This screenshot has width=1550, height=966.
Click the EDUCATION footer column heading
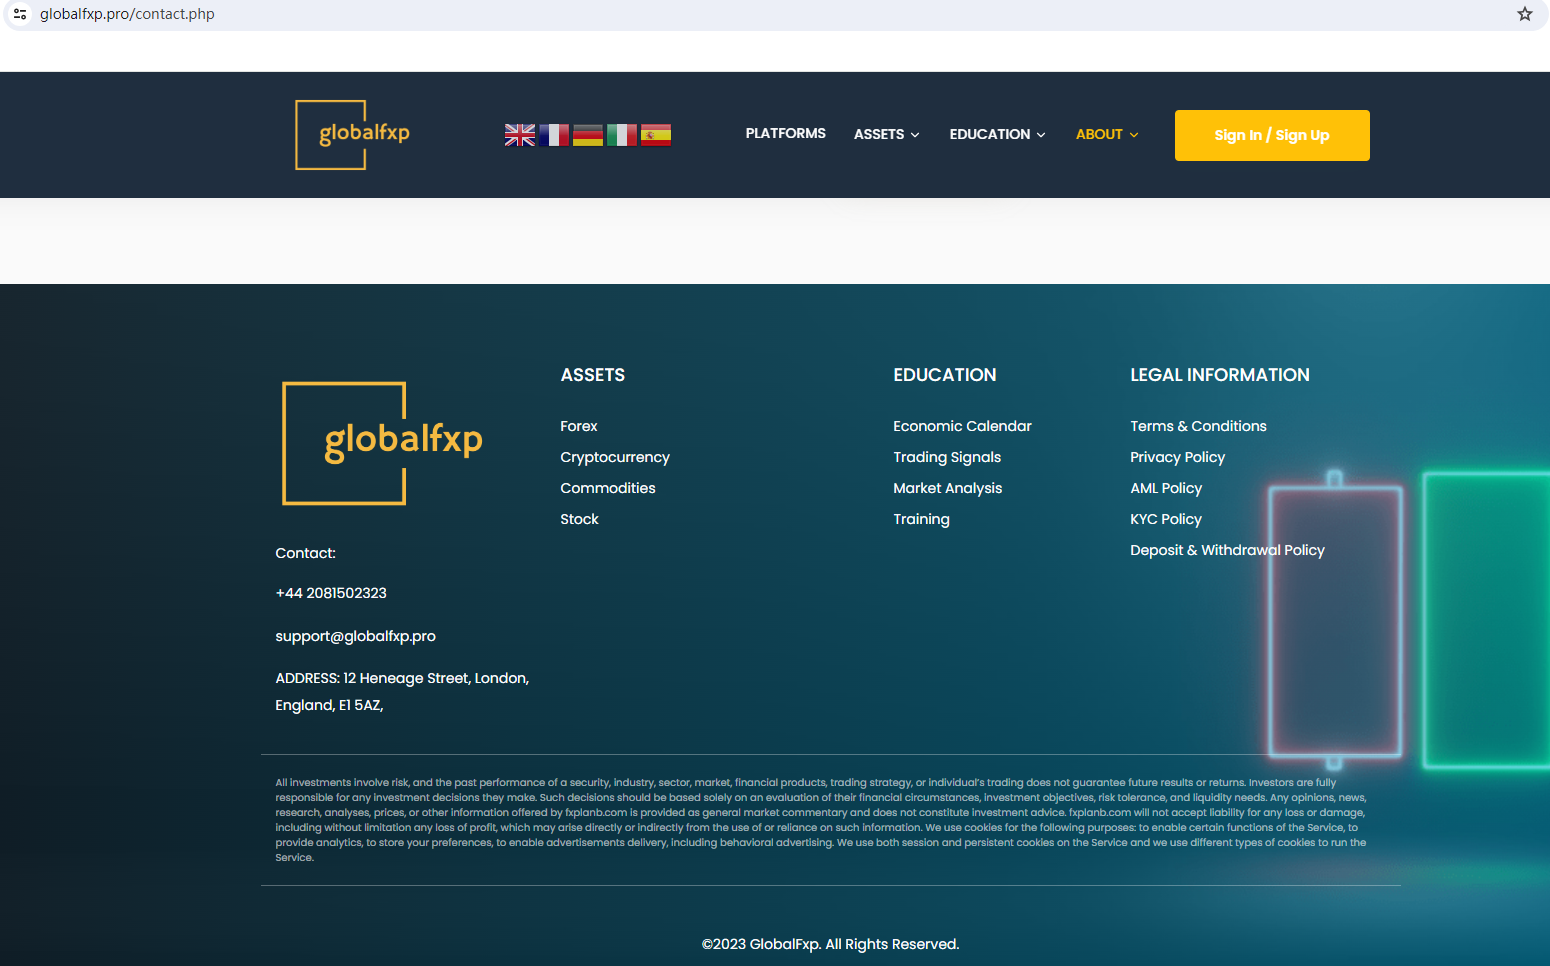pos(945,375)
